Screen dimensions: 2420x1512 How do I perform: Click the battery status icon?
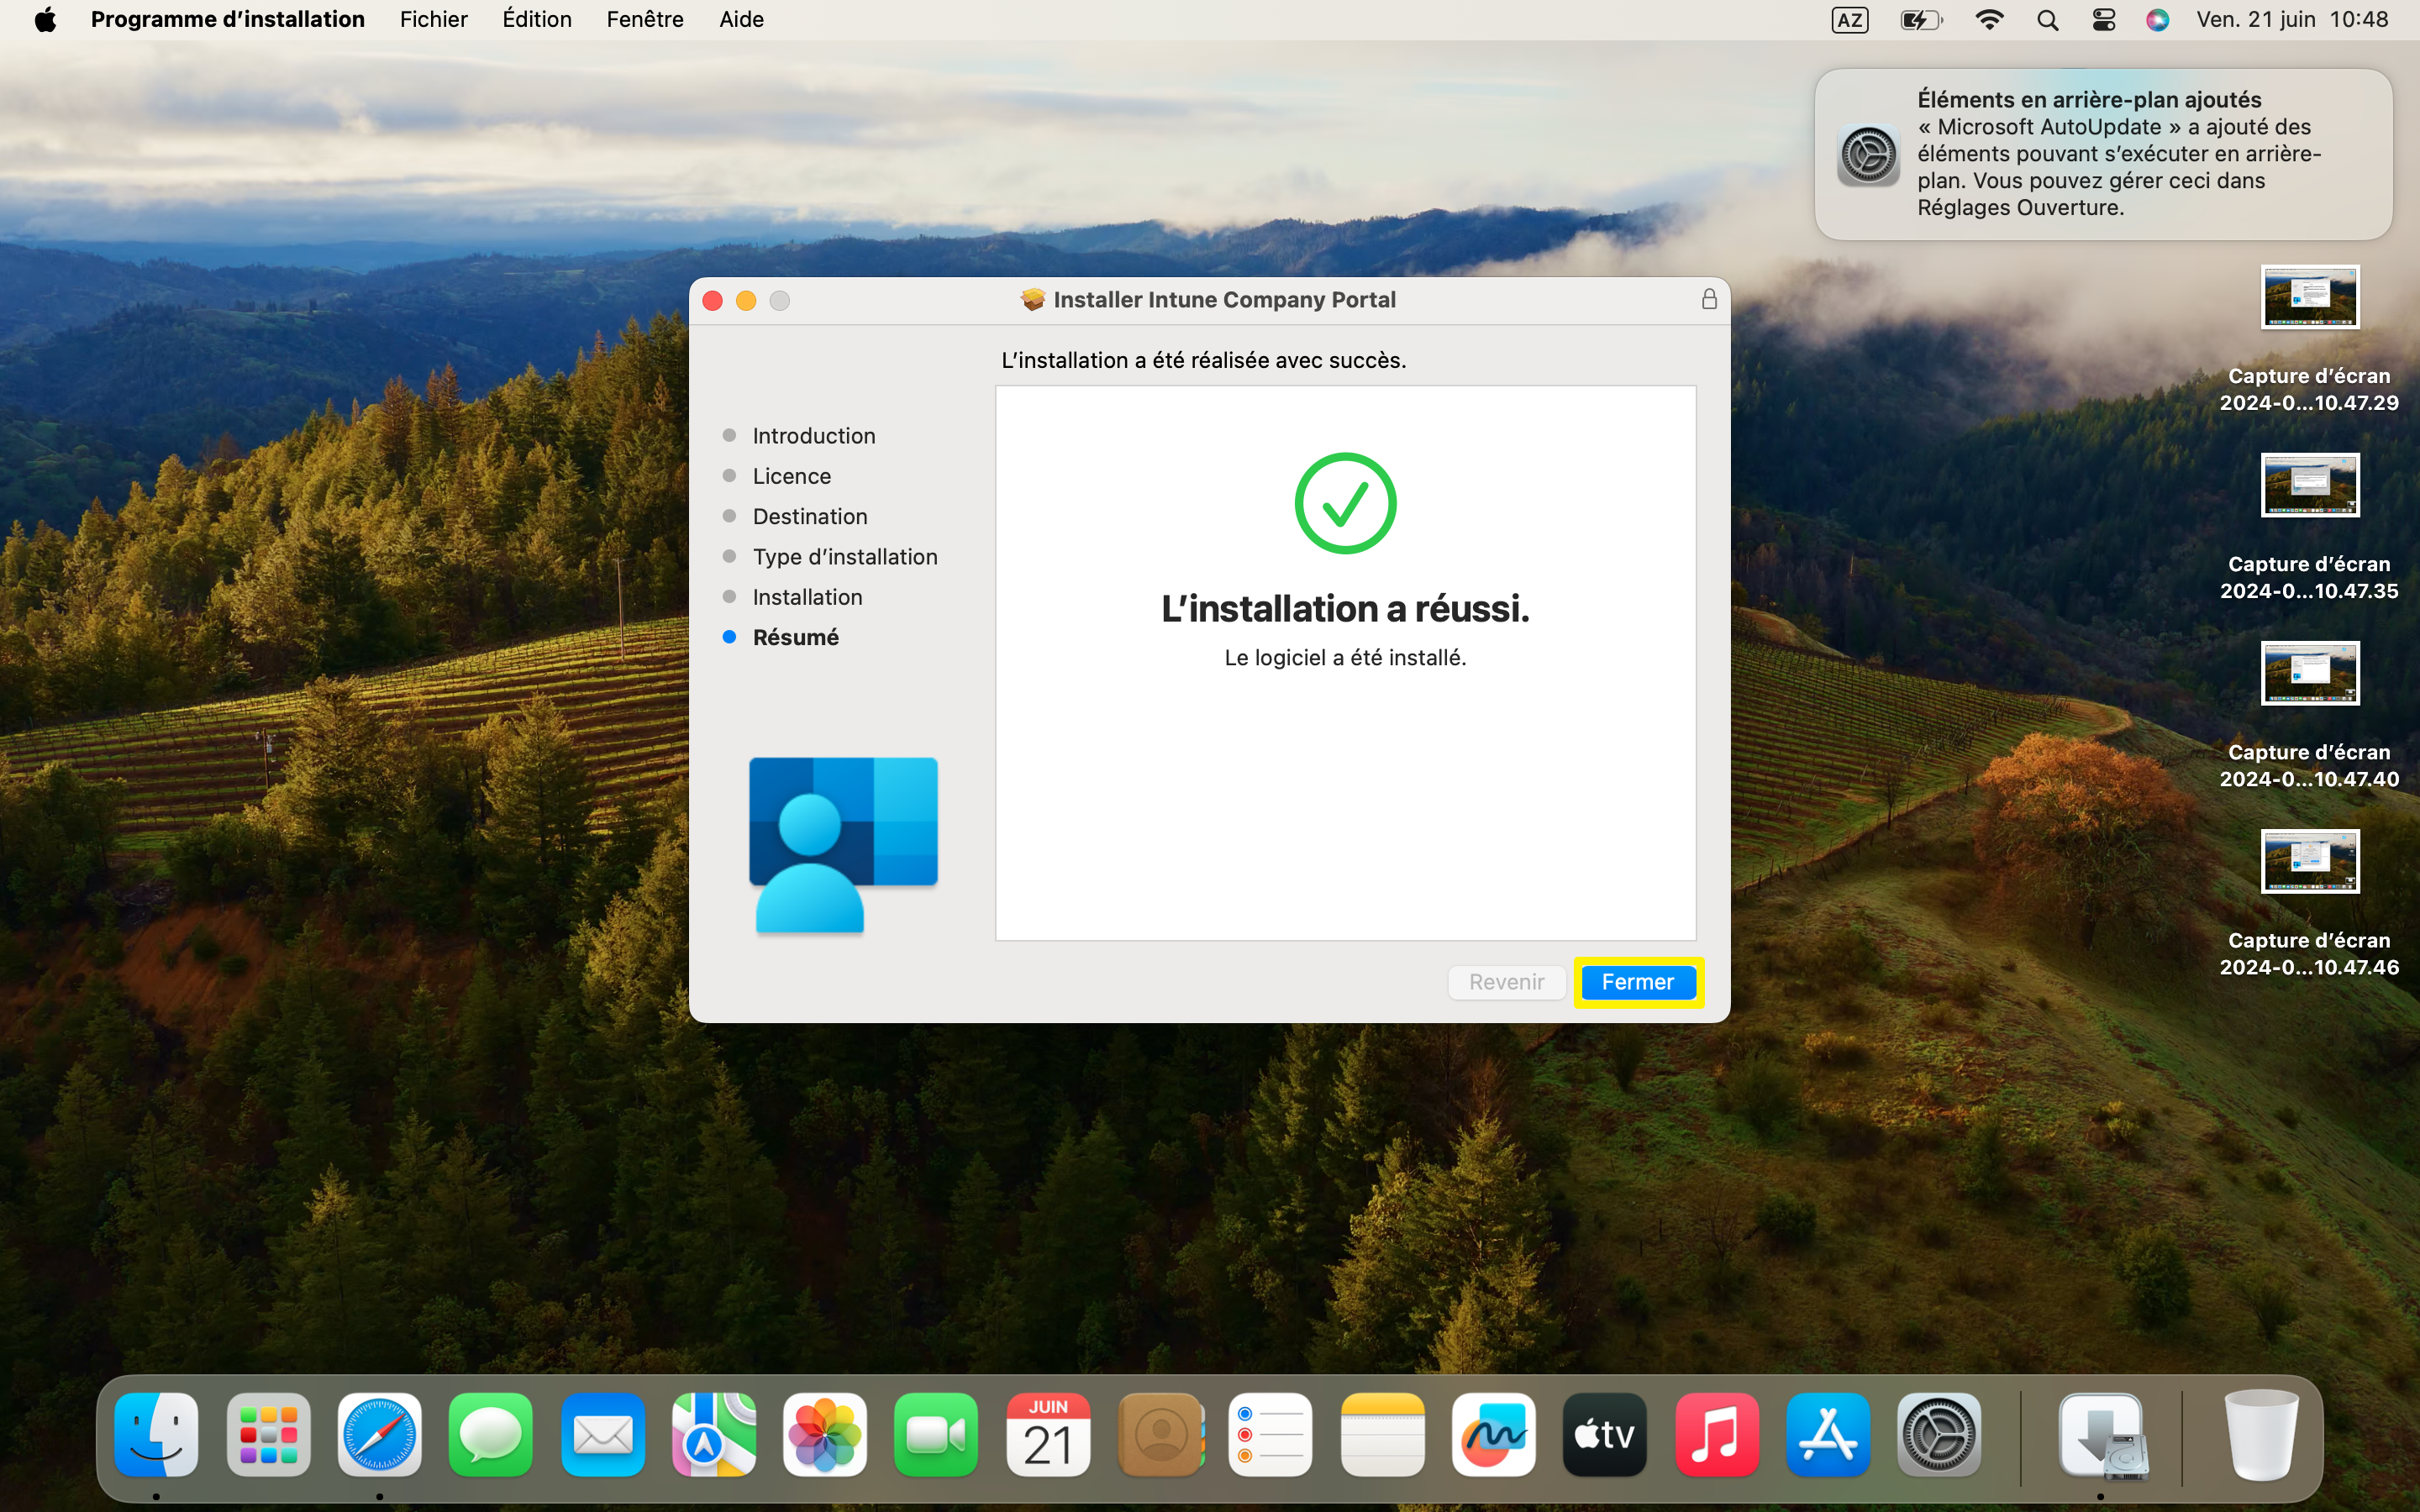[1921, 20]
